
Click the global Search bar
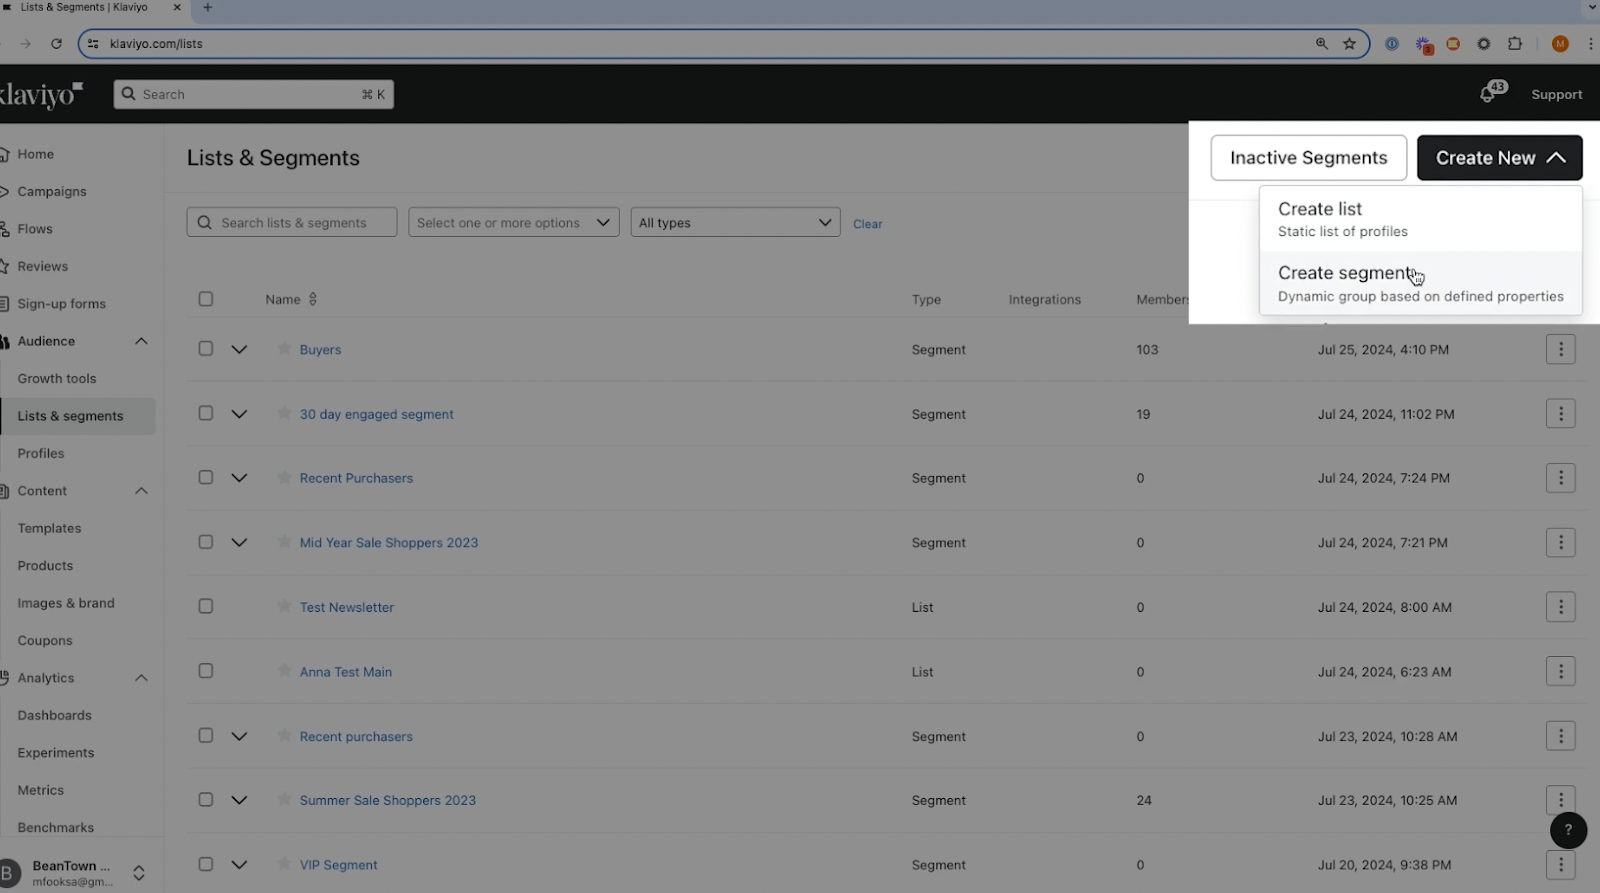coord(254,94)
